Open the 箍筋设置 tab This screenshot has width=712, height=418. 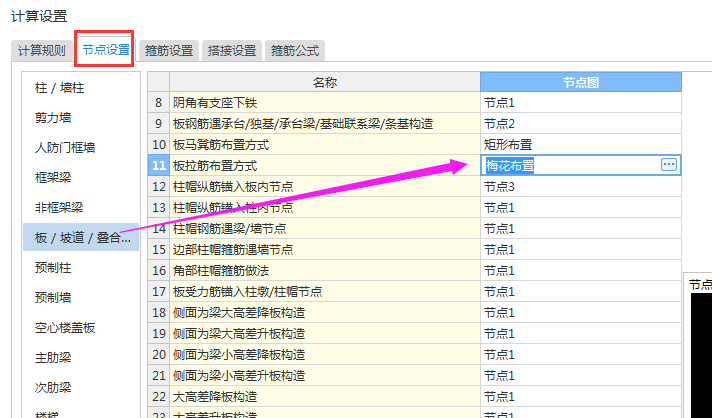pyautogui.click(x=169, y=50)
